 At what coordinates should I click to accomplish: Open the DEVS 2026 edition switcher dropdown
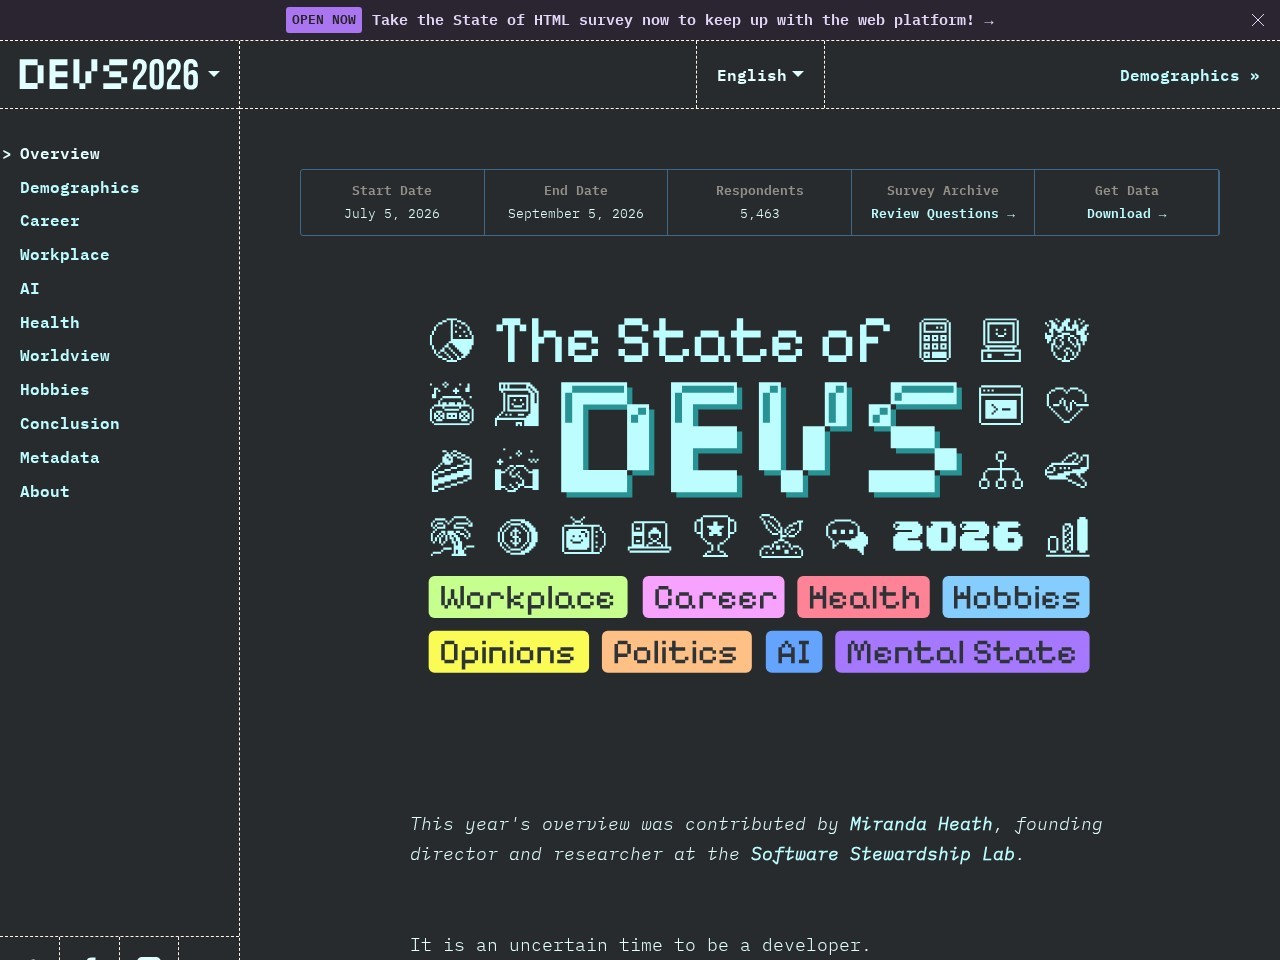pyautogui.click(x=120, y=75)
